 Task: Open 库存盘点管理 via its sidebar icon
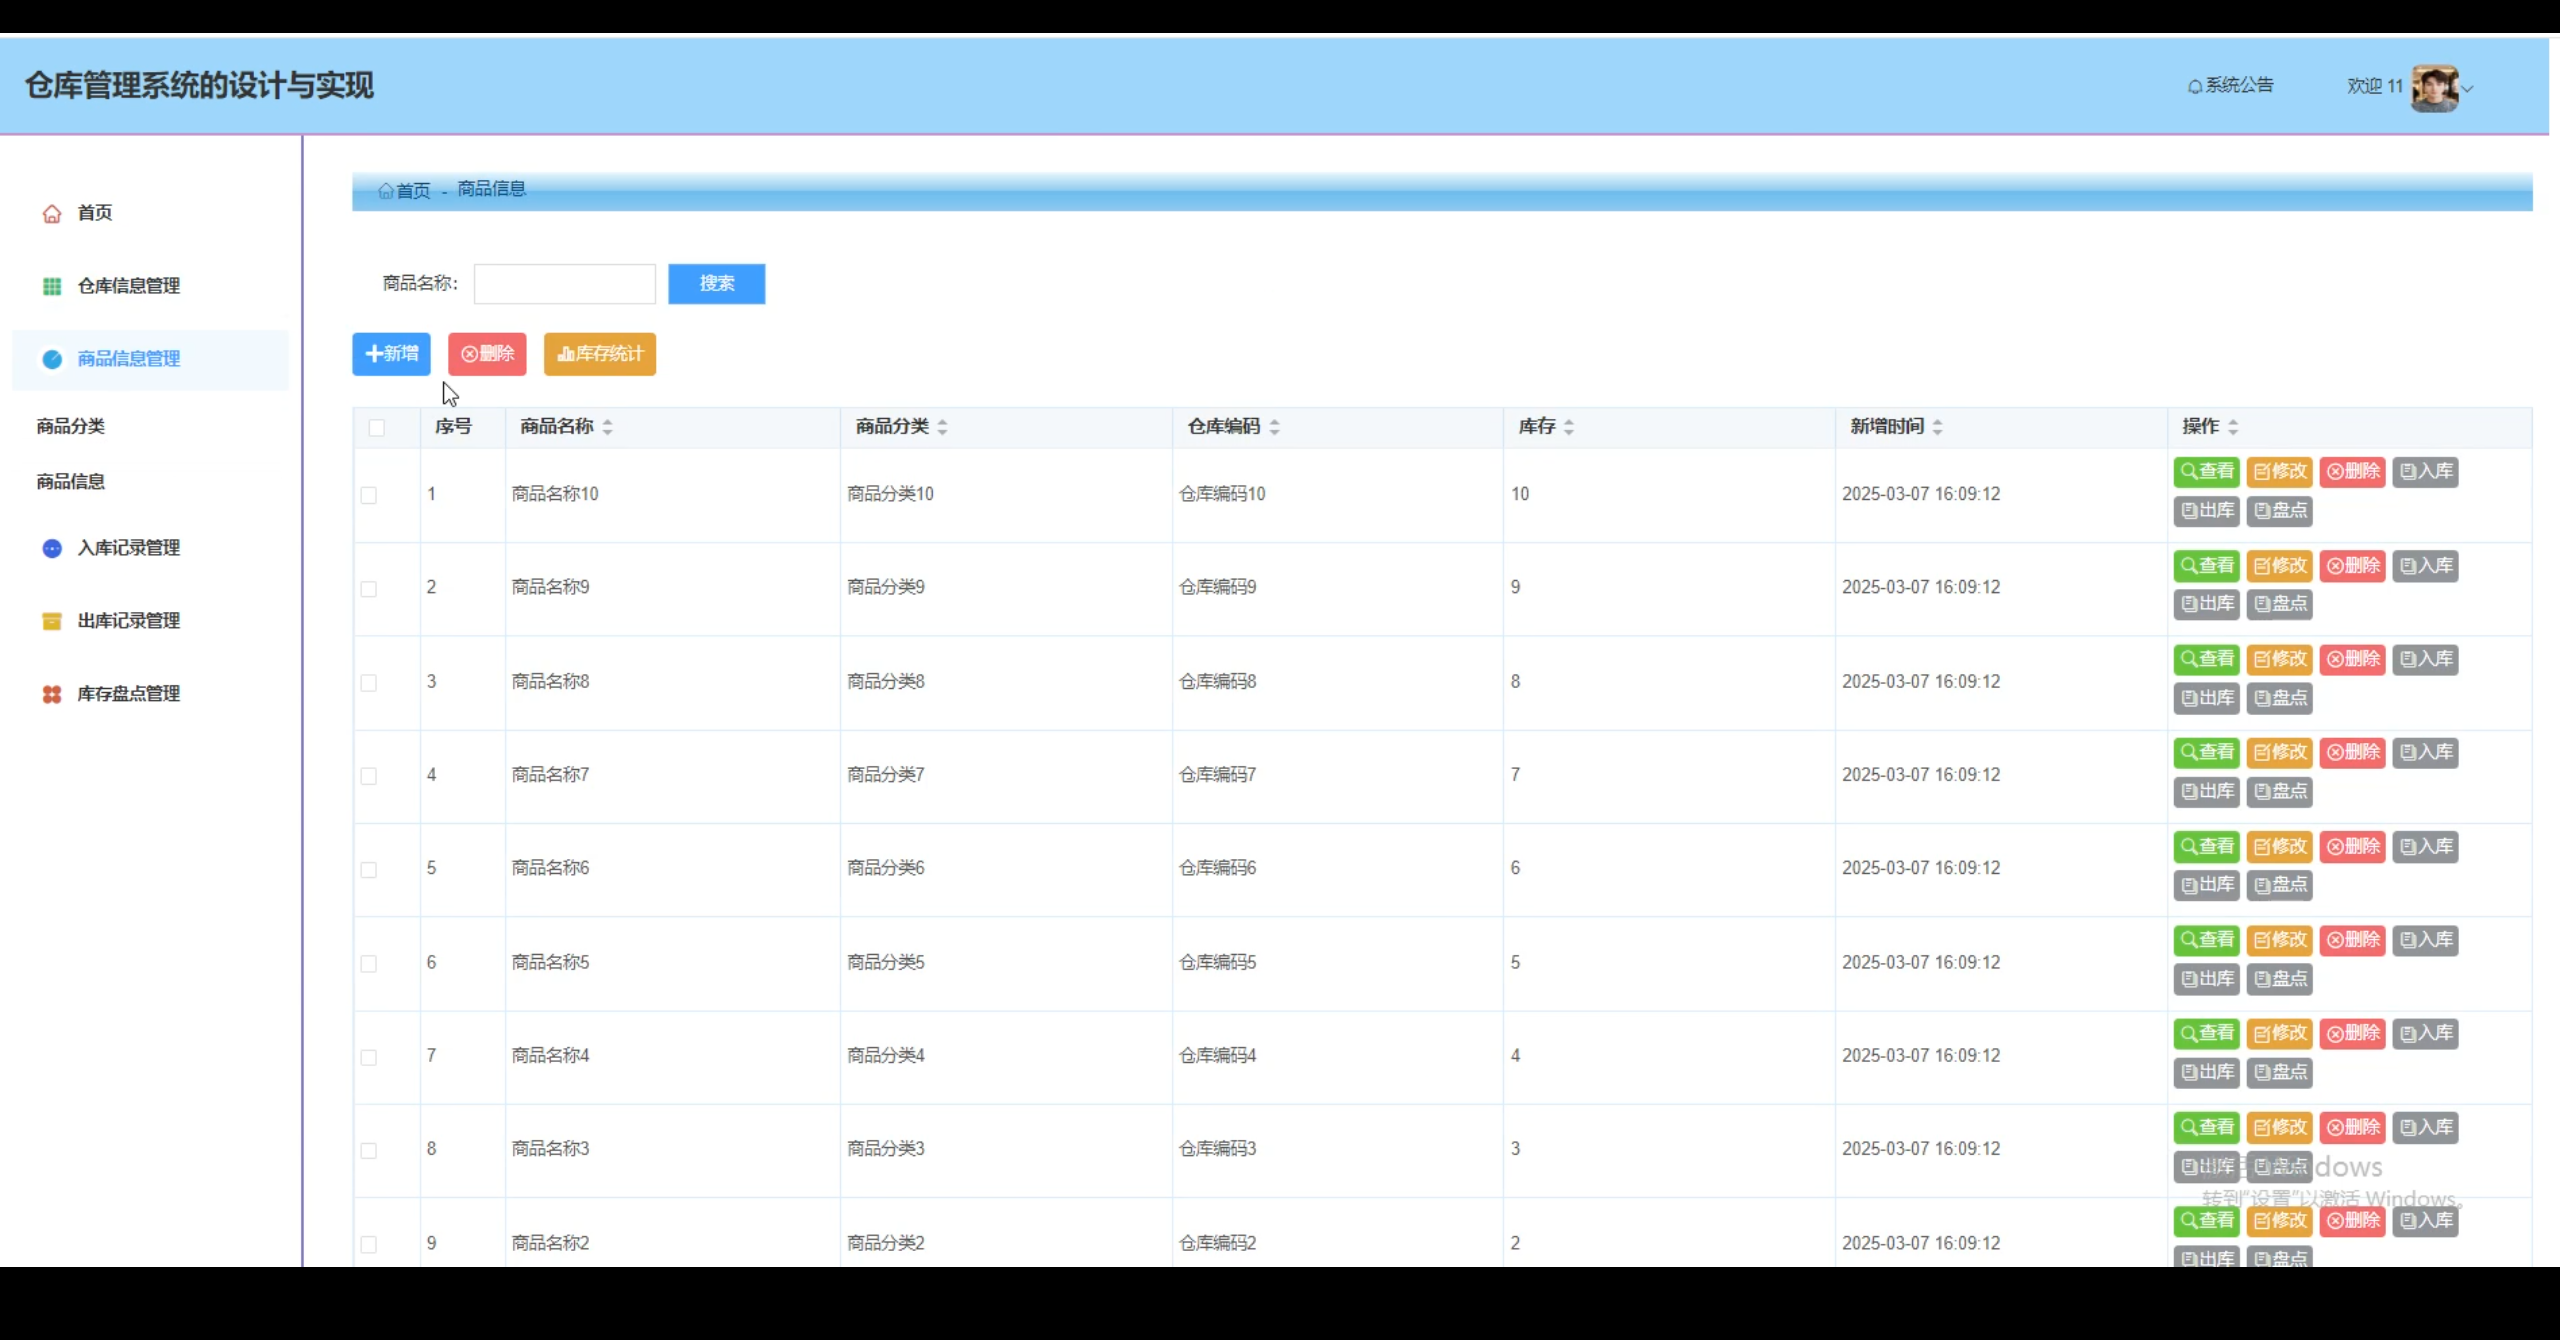(x=52, y=693)
